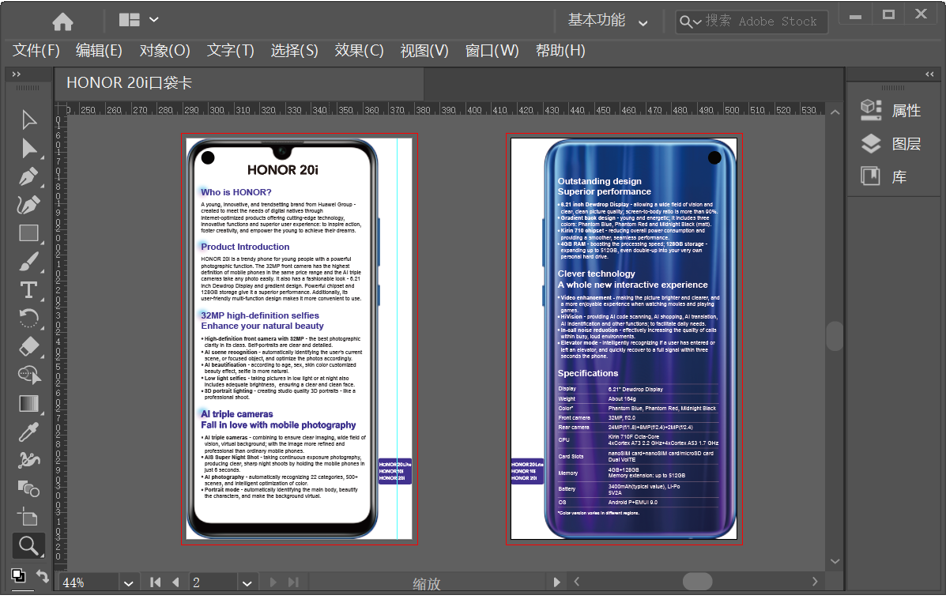Viewport: 946px width, 596px height.
Task: Open the 属性 properties panel
Action: pyautogui.click(x=890, y=110)
